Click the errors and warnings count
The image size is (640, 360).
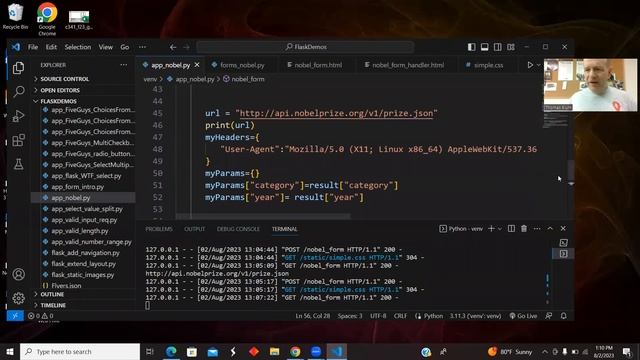pos(40,316)
